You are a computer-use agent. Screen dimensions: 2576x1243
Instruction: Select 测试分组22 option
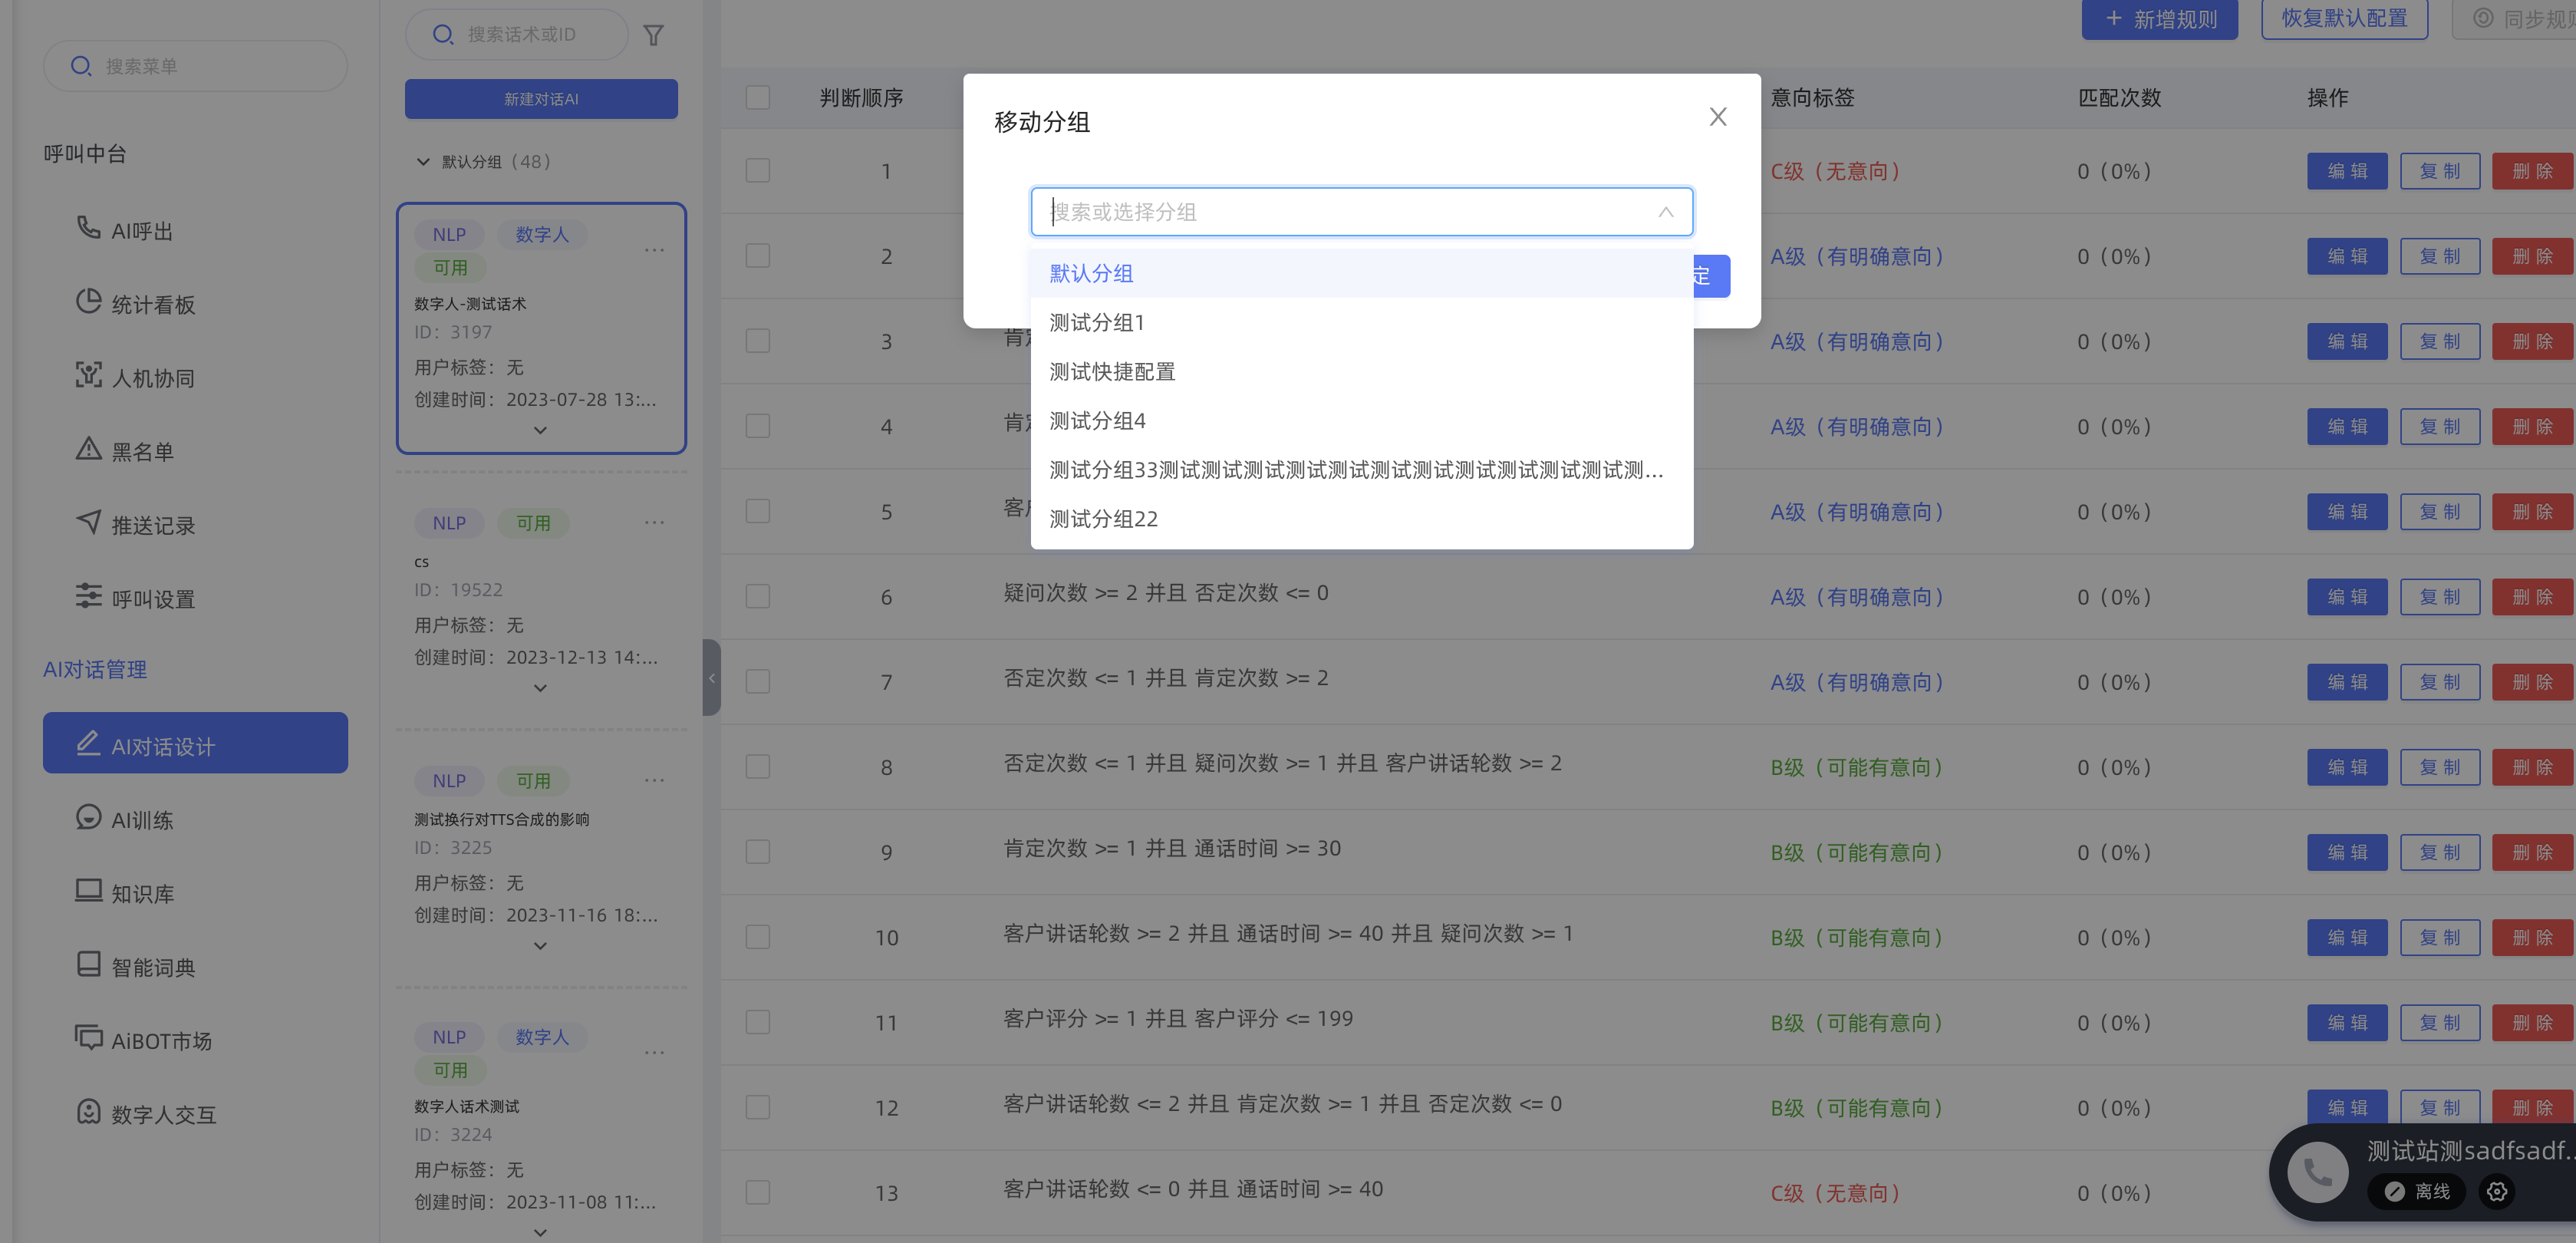1362,518
